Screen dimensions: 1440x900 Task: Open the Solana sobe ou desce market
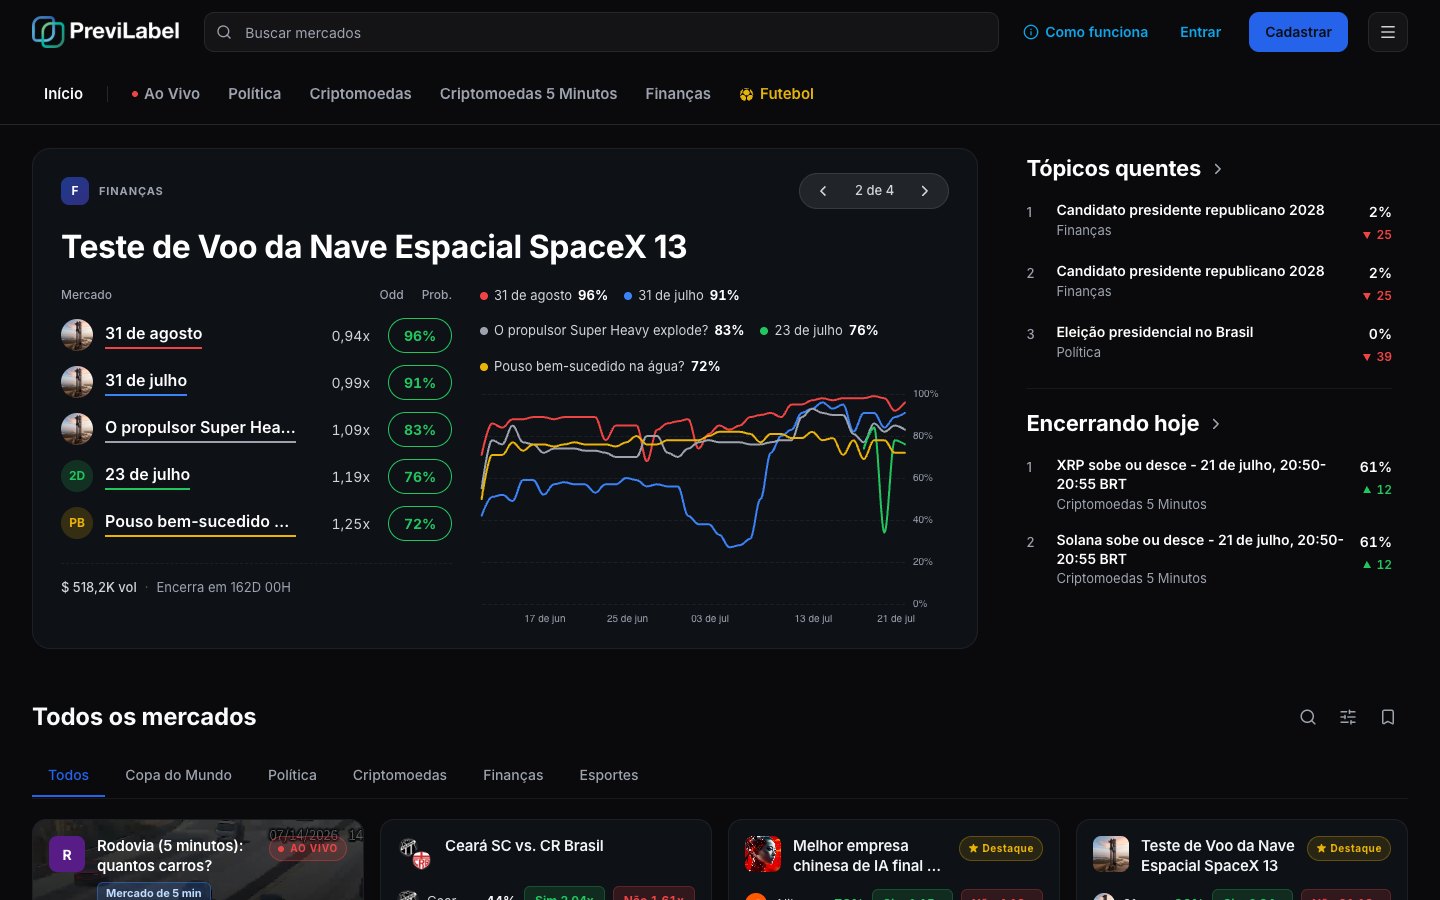tap(1199, 549)
